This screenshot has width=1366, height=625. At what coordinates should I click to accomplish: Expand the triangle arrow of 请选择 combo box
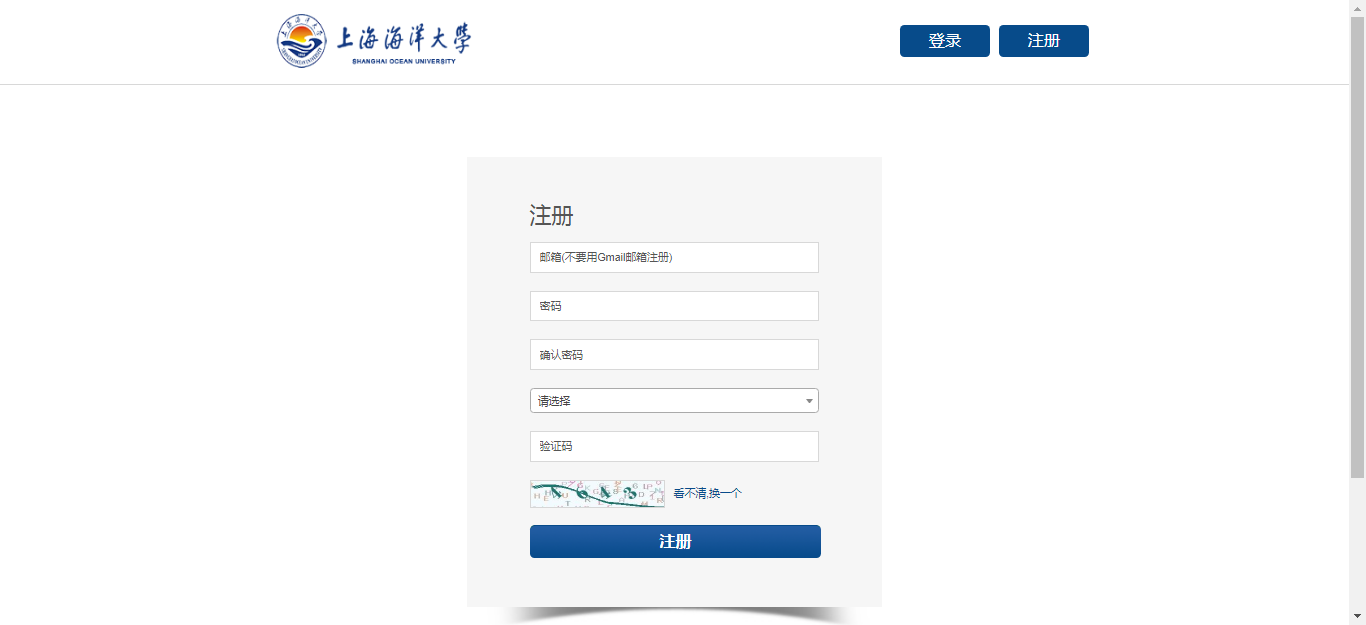point(809,401)
